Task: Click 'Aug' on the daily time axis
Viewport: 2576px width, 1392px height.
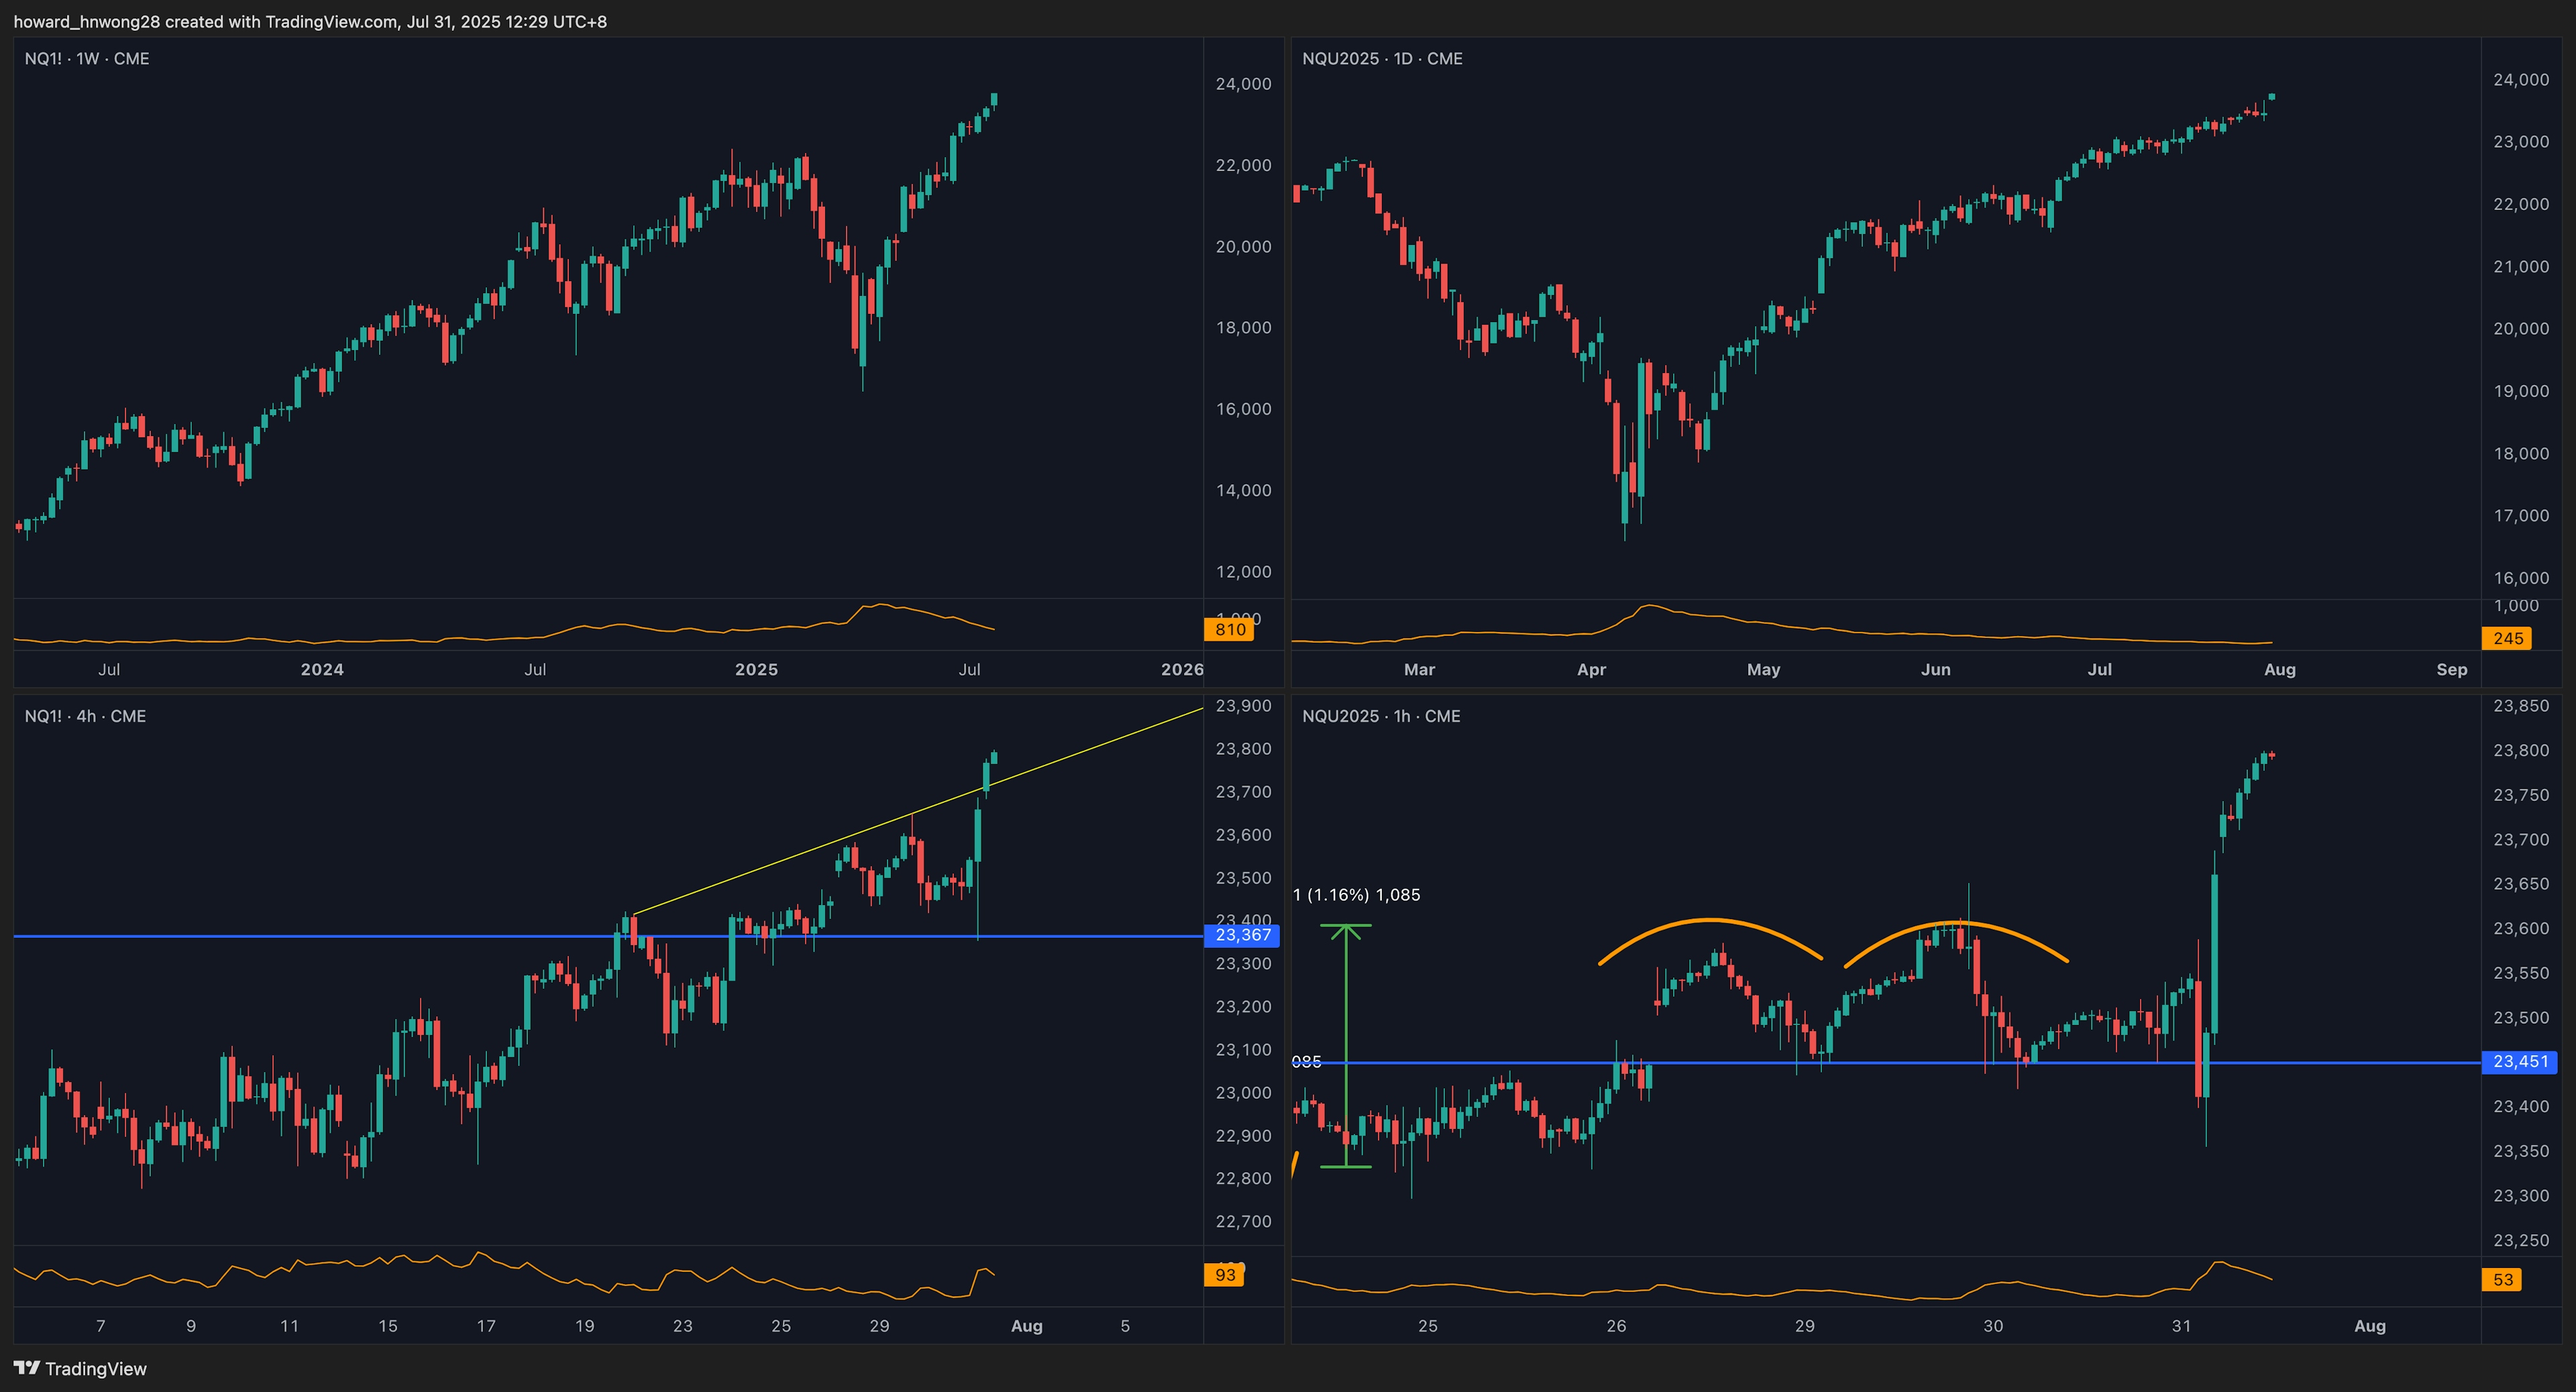Action: tap(2279, 669)
